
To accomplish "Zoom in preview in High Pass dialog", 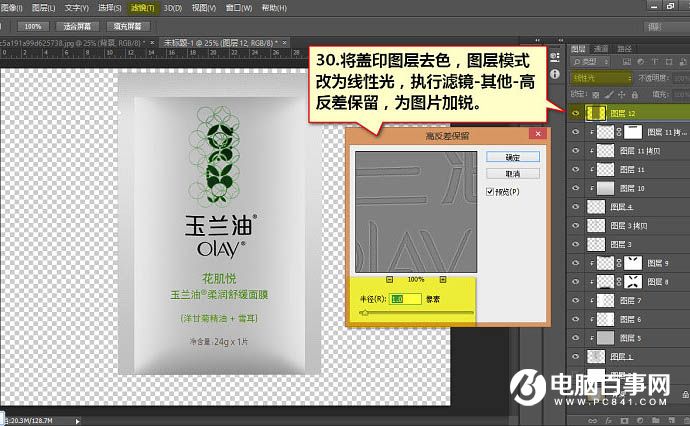I will (x=443, y=279).
